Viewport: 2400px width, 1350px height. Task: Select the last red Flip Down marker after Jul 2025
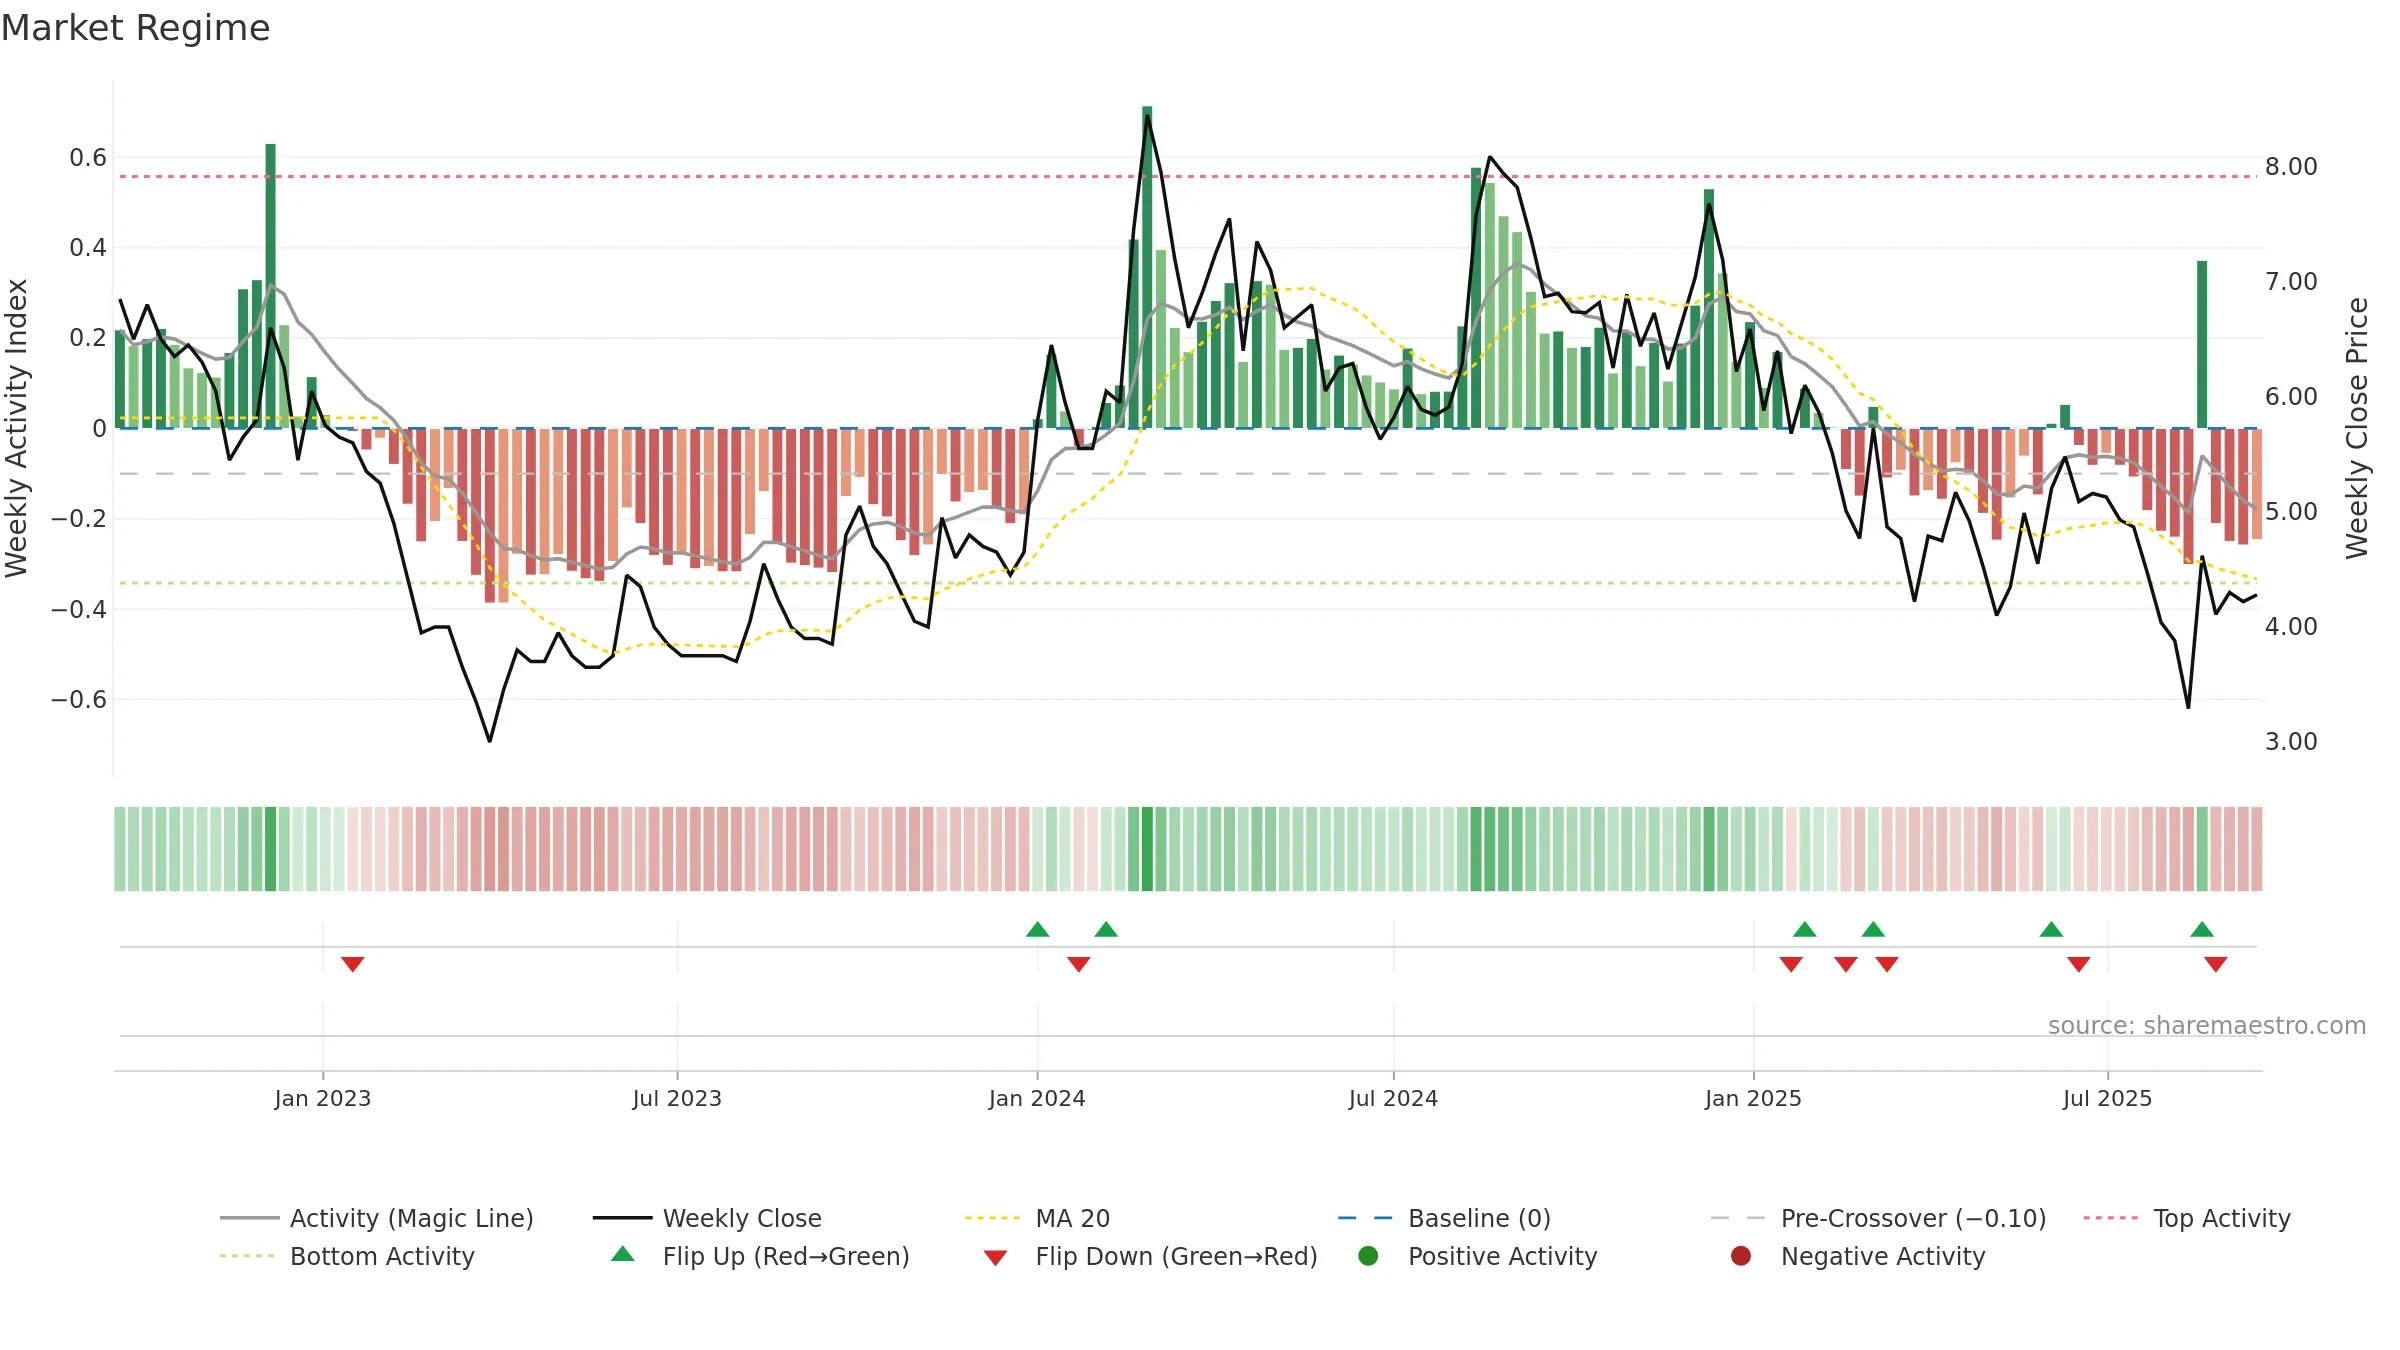[x=2216, y=964]
